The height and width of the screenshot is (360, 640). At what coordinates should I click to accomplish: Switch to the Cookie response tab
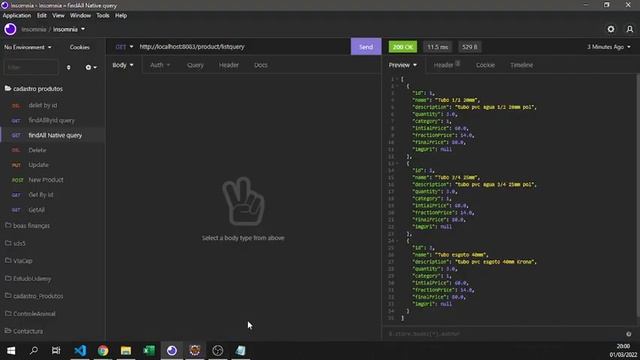pos(485,65)
